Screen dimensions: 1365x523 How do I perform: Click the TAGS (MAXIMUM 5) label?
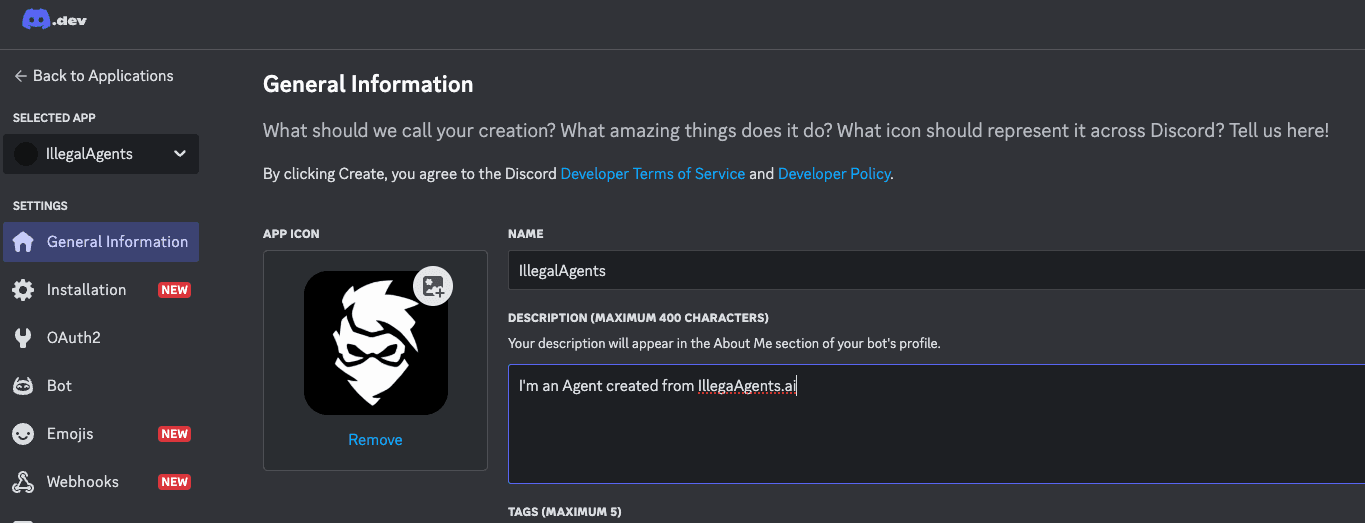(564, 512)
